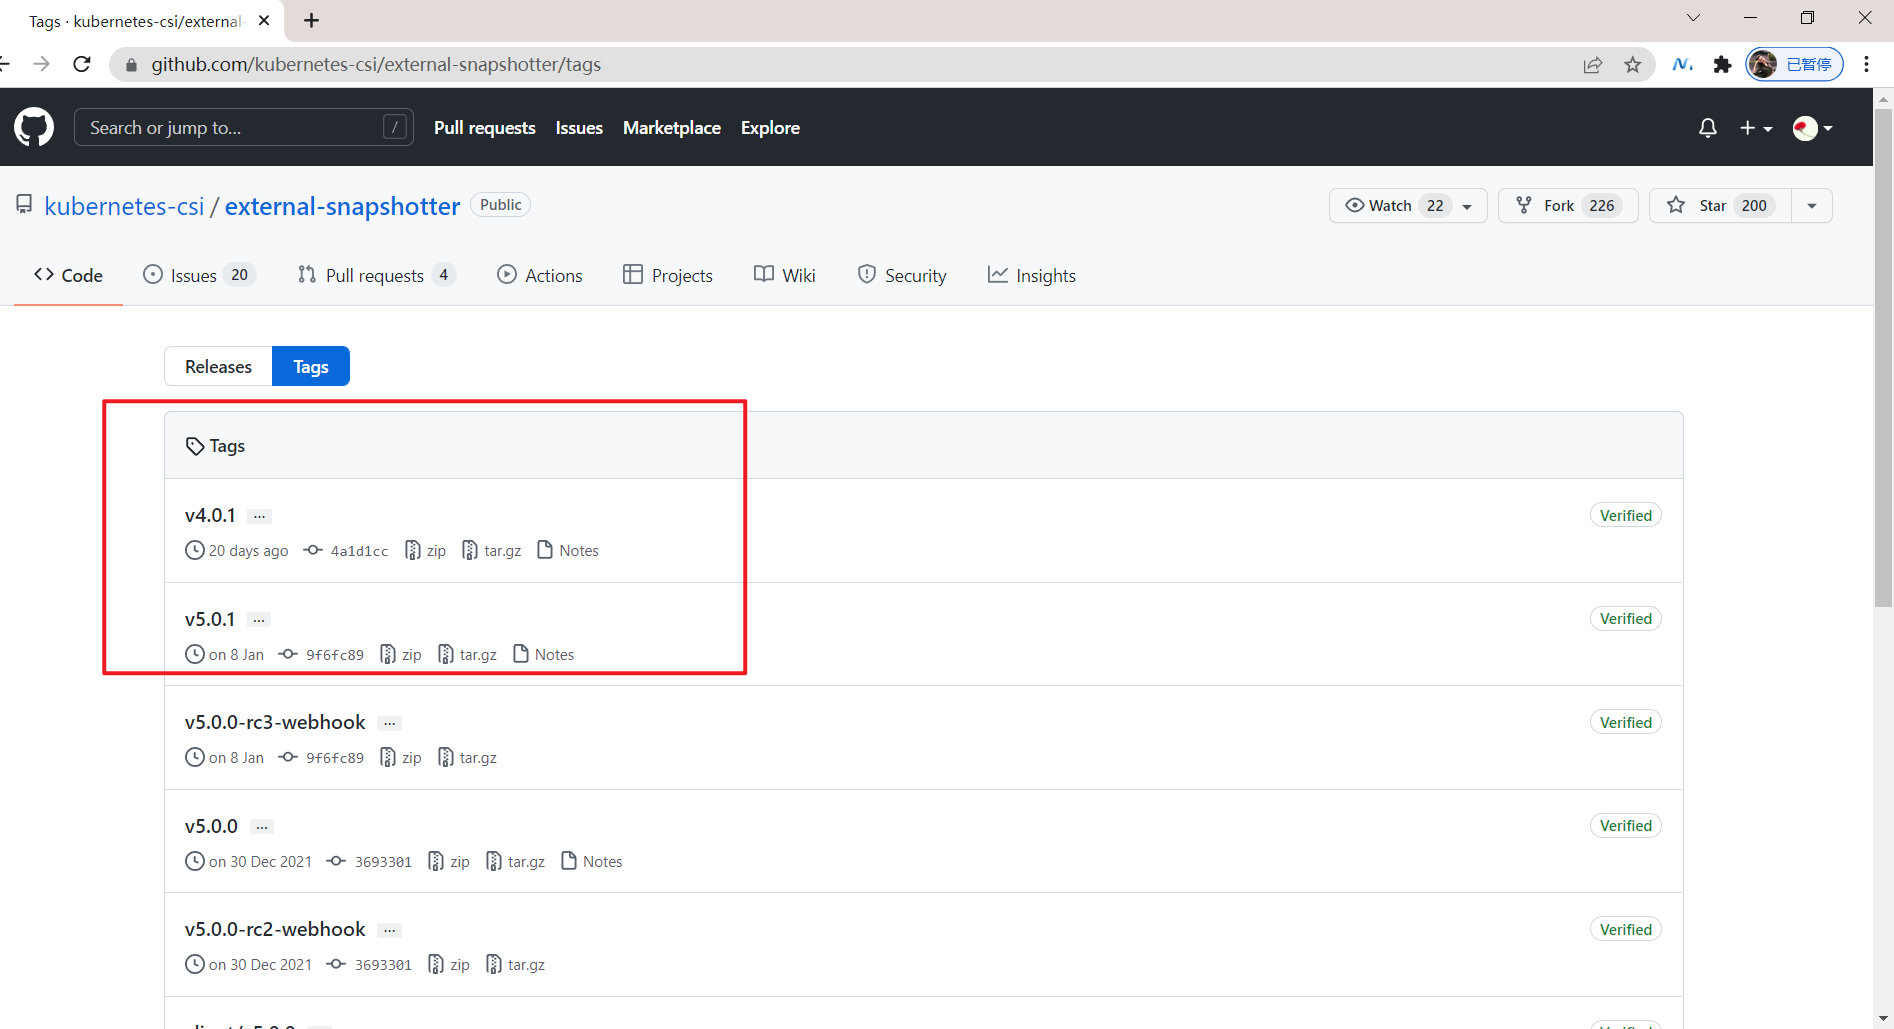1894x1029 pixels.
Task: Open the v5.0.0-rc2-webhook tag
Action: click(275, 929)
